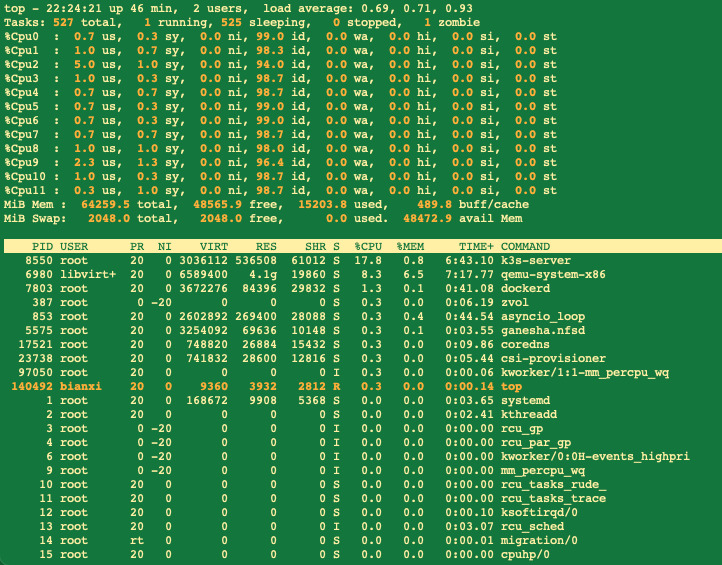Click the libvirt+ user name

pyautogui.click(x=88, y=275)
